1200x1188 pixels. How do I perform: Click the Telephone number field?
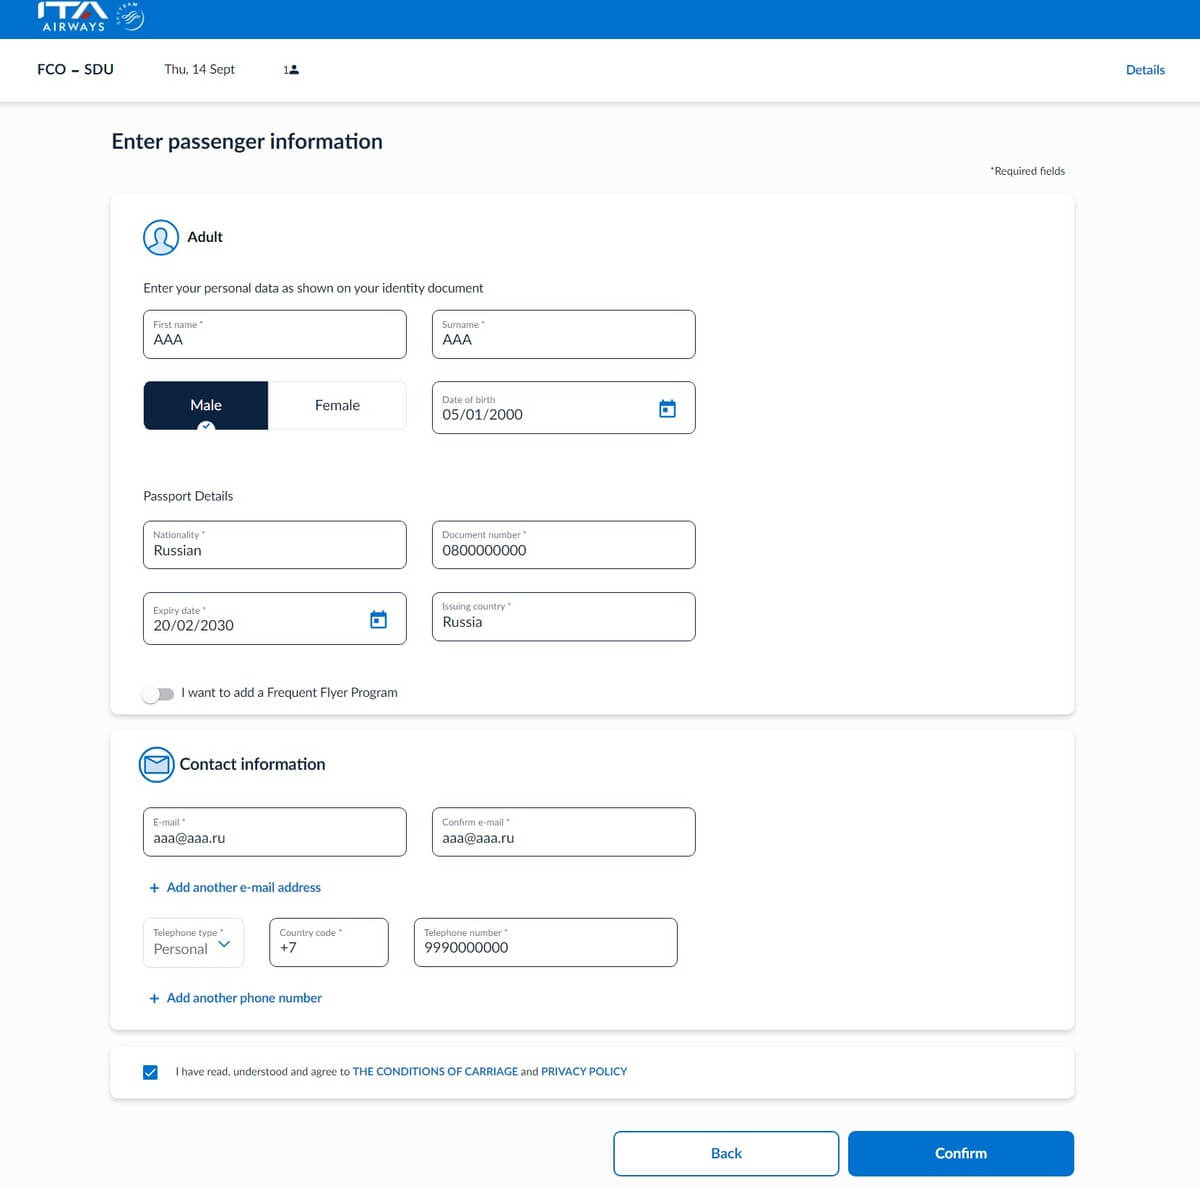pyautogui.click(x=546, y=942)
